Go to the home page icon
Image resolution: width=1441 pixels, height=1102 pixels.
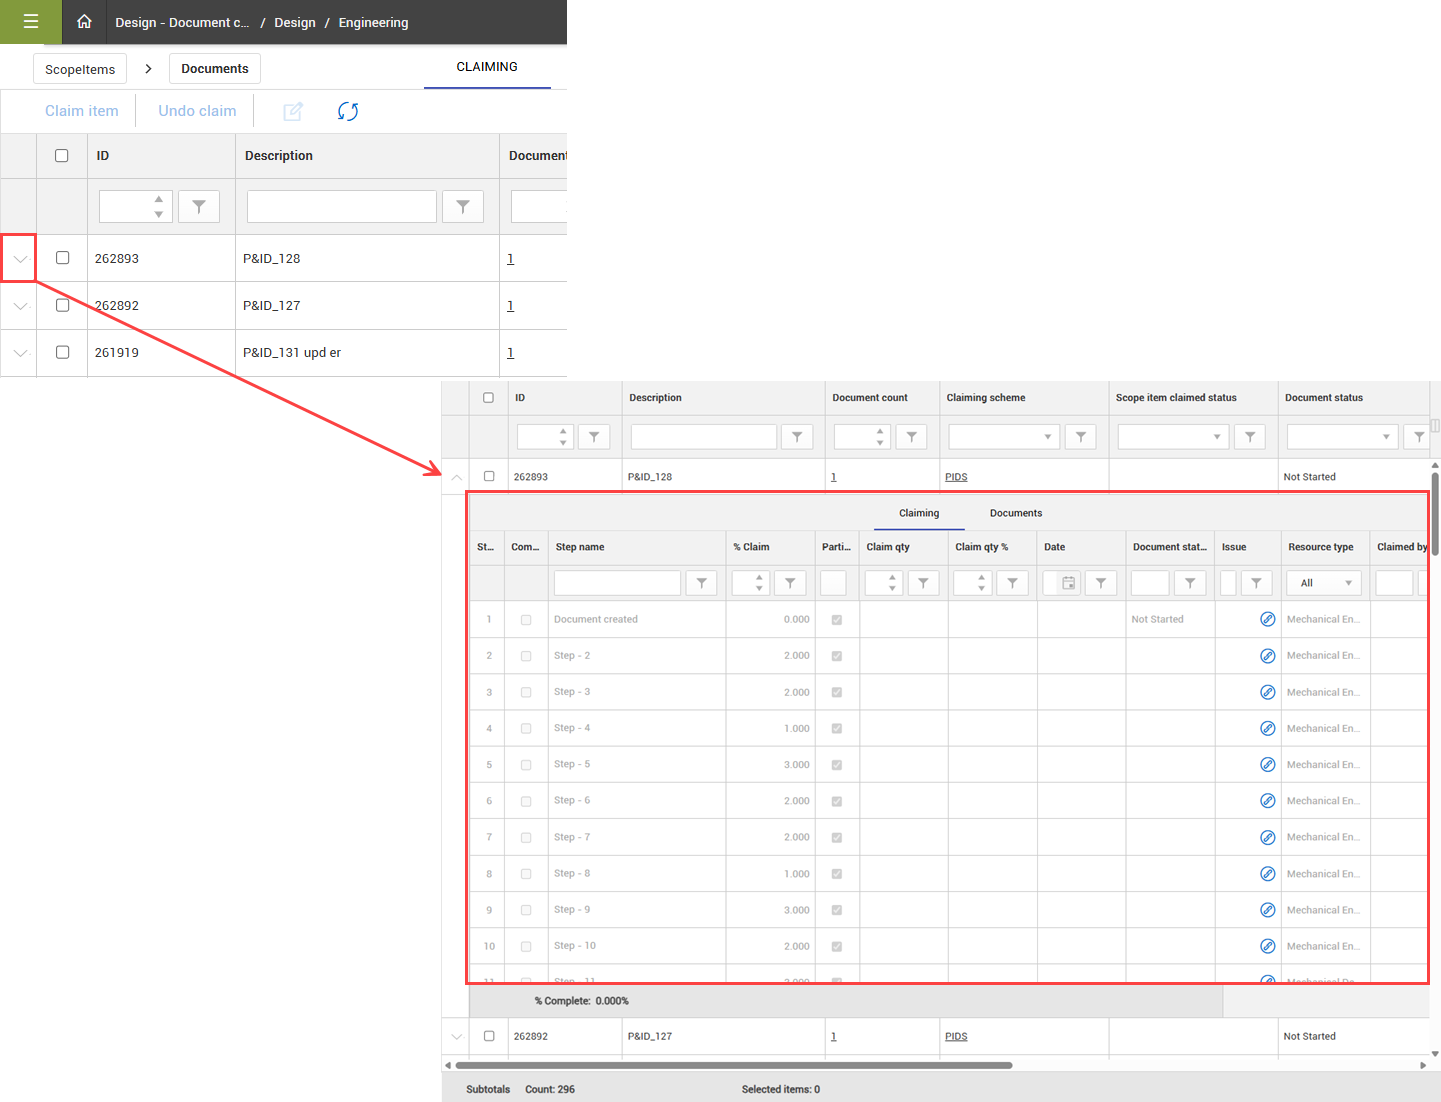(84, 22)
